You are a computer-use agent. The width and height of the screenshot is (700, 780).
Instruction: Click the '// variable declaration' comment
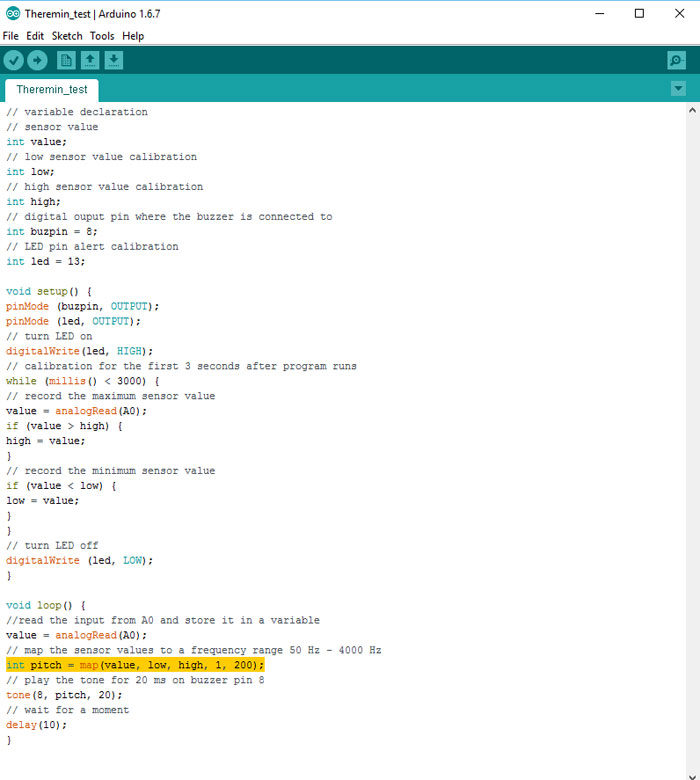(77, 112)
